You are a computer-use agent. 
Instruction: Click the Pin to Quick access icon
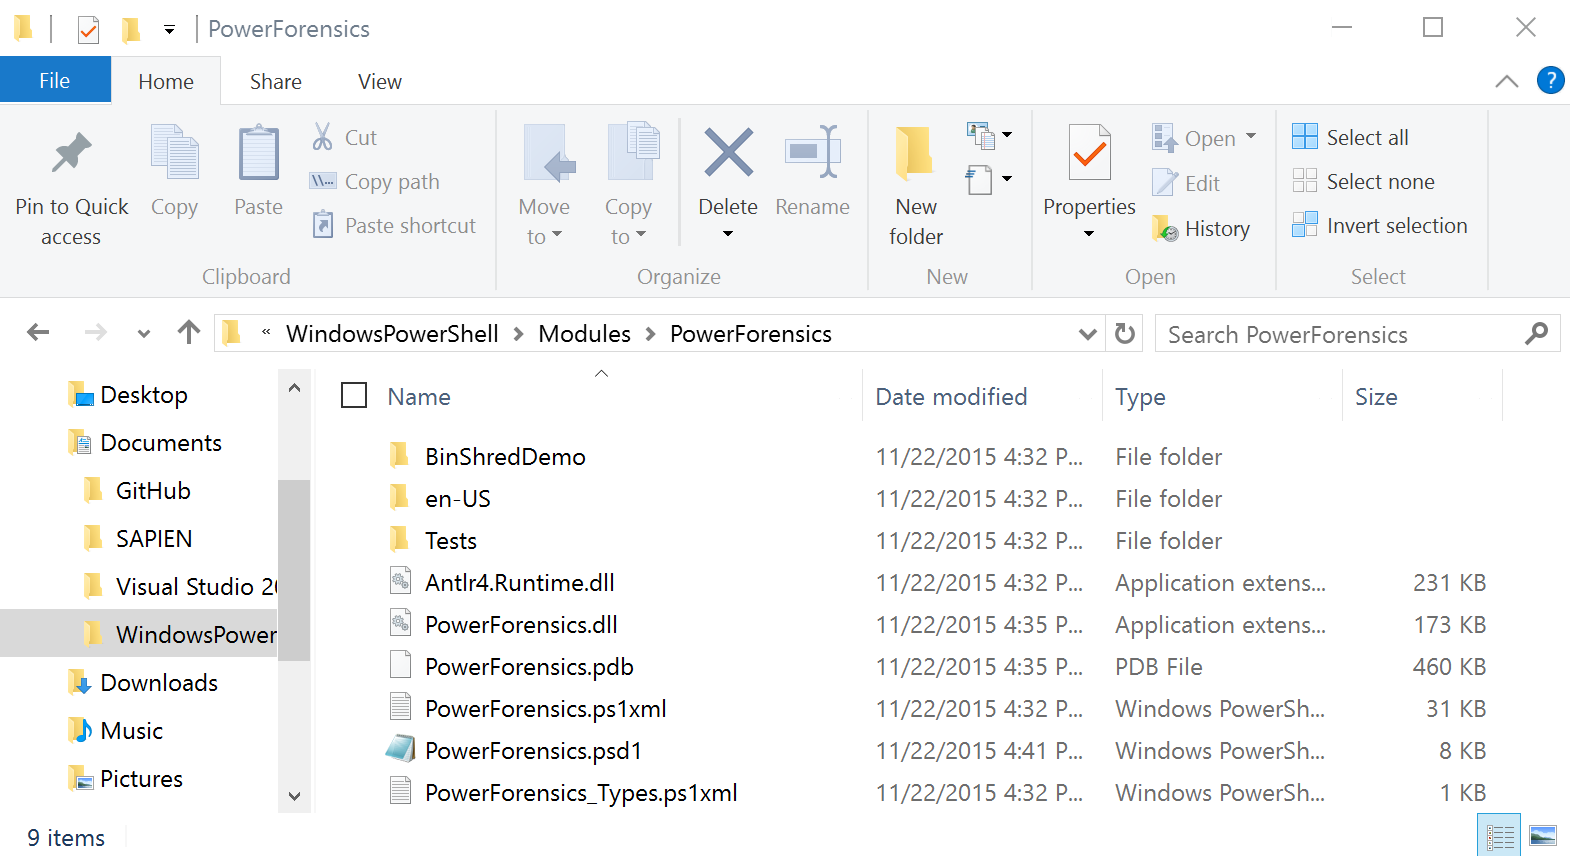pos(71,153)
